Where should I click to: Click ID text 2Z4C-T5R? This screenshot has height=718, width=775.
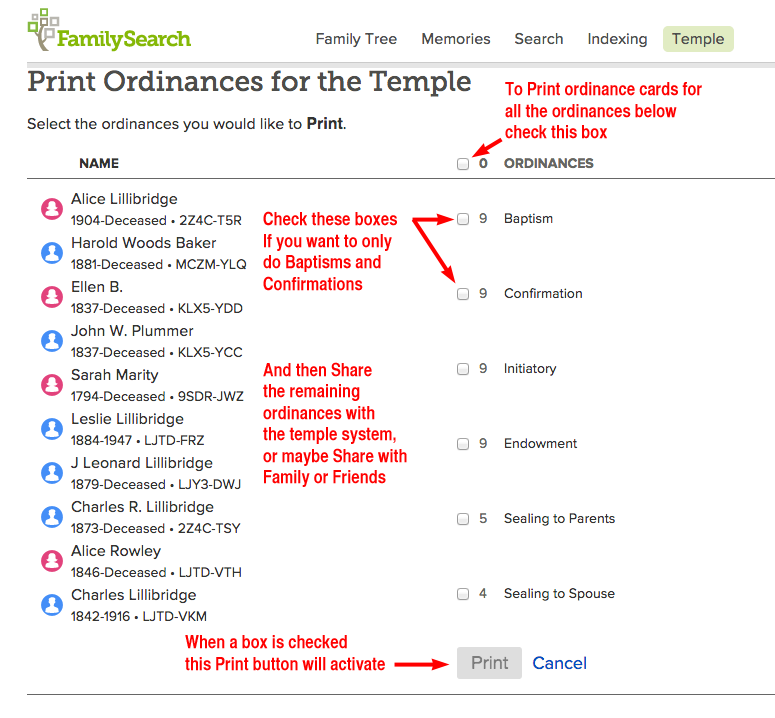210,220
